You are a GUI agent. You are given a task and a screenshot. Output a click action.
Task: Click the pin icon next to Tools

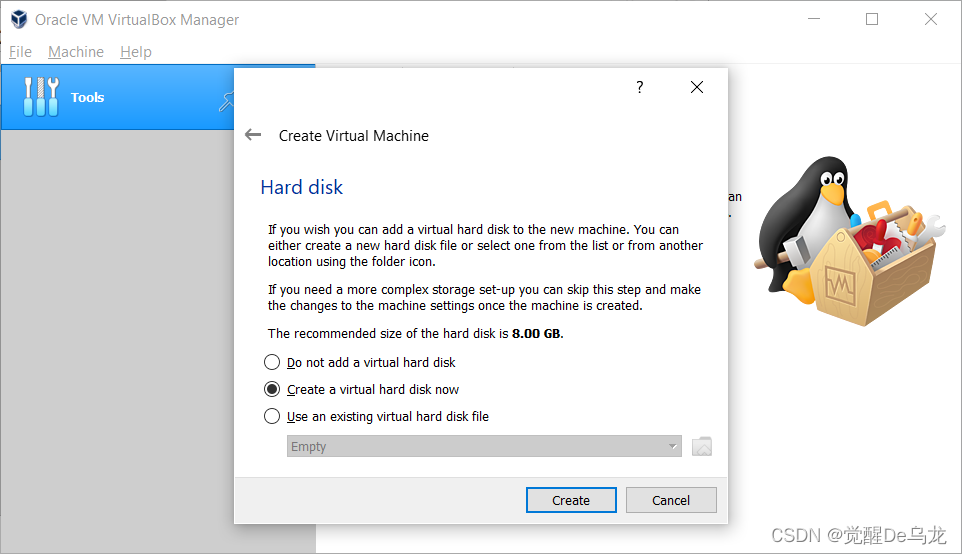226,101
